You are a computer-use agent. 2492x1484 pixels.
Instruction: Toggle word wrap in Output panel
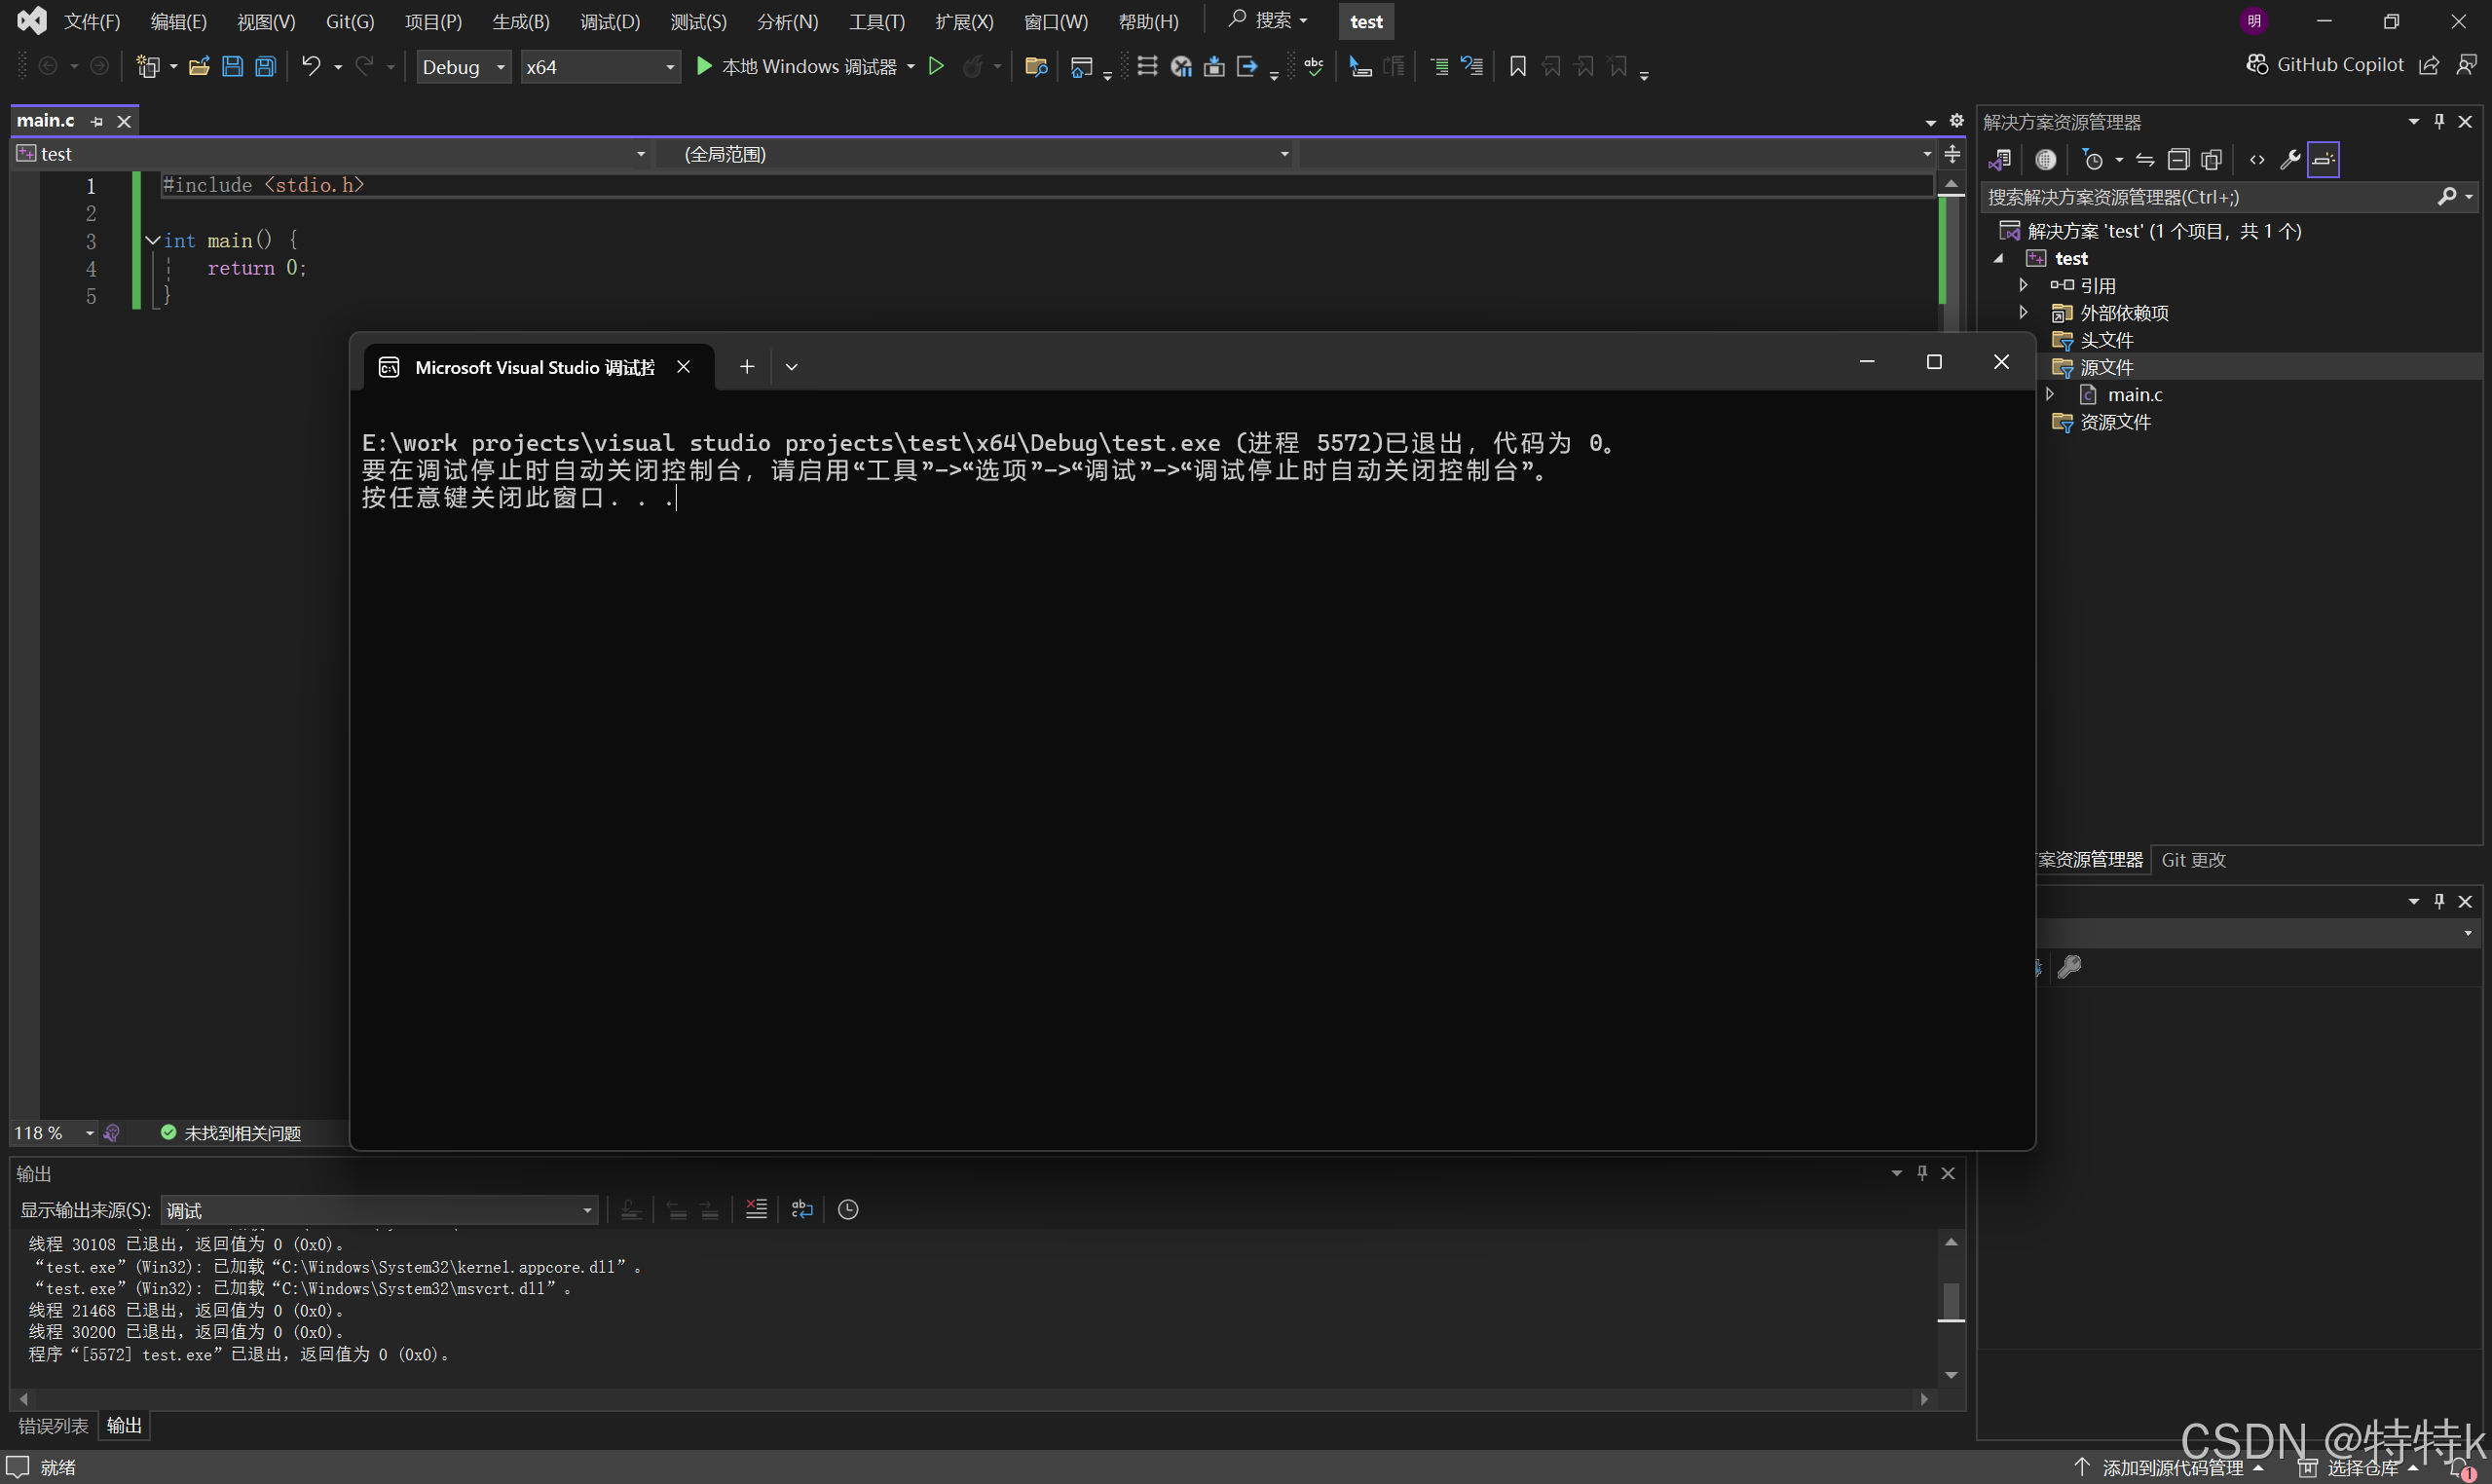pos(802,1210)
